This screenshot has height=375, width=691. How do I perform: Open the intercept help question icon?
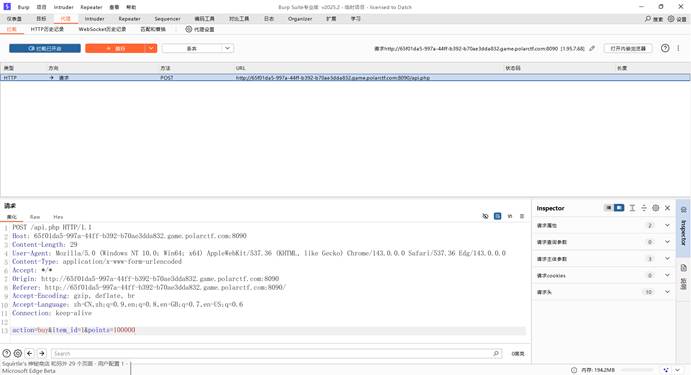click(665, 48)
